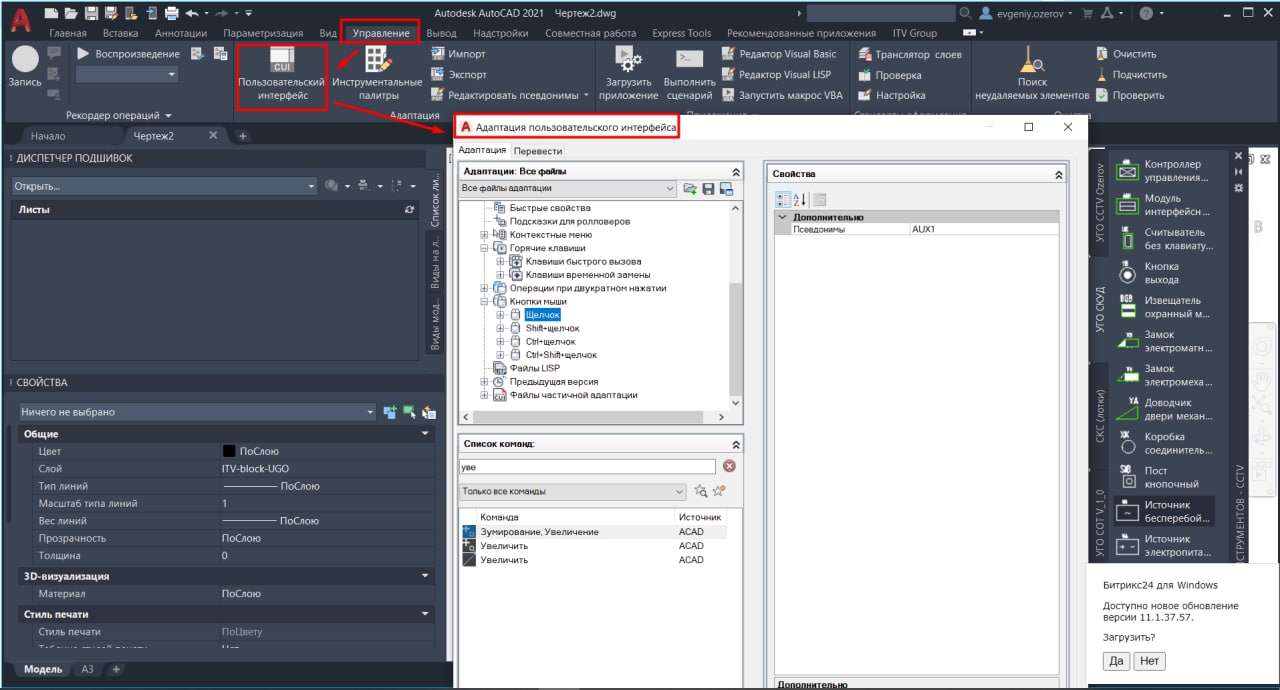
Task: Click the AutoCAD application menu logo
Action: tap(19, 20)
